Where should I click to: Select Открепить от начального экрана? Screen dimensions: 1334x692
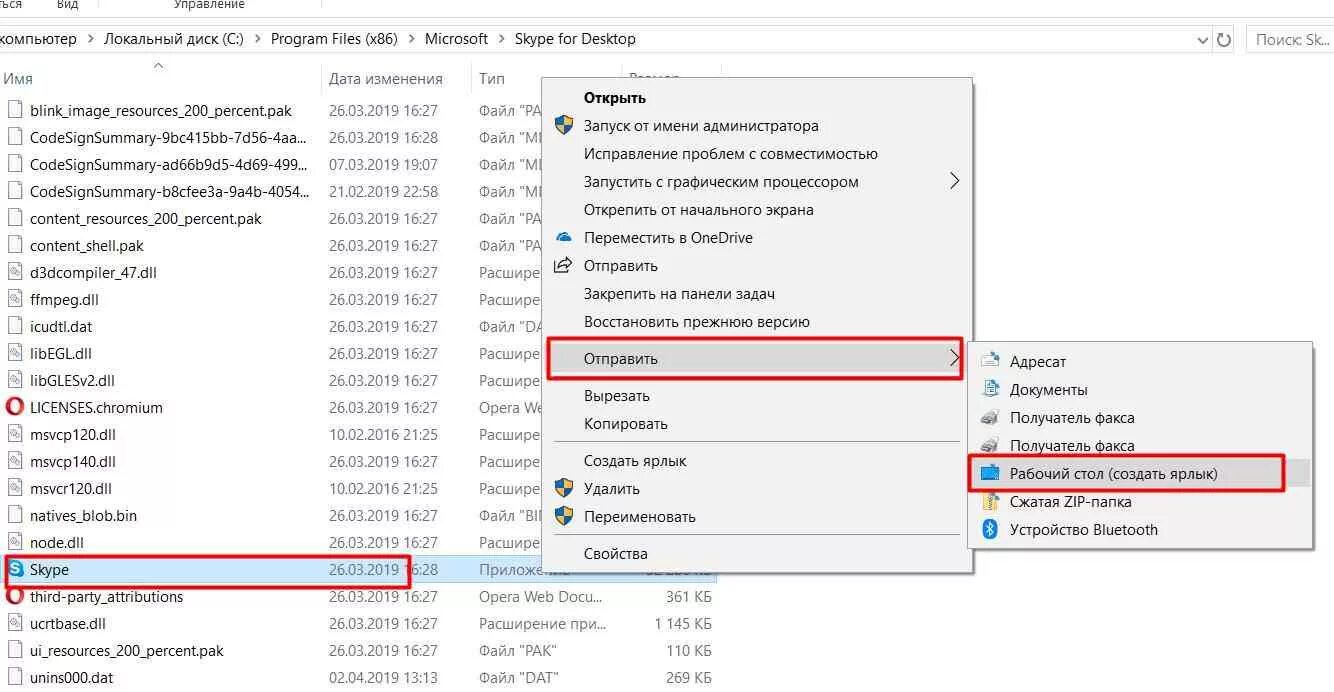[699, 210]
